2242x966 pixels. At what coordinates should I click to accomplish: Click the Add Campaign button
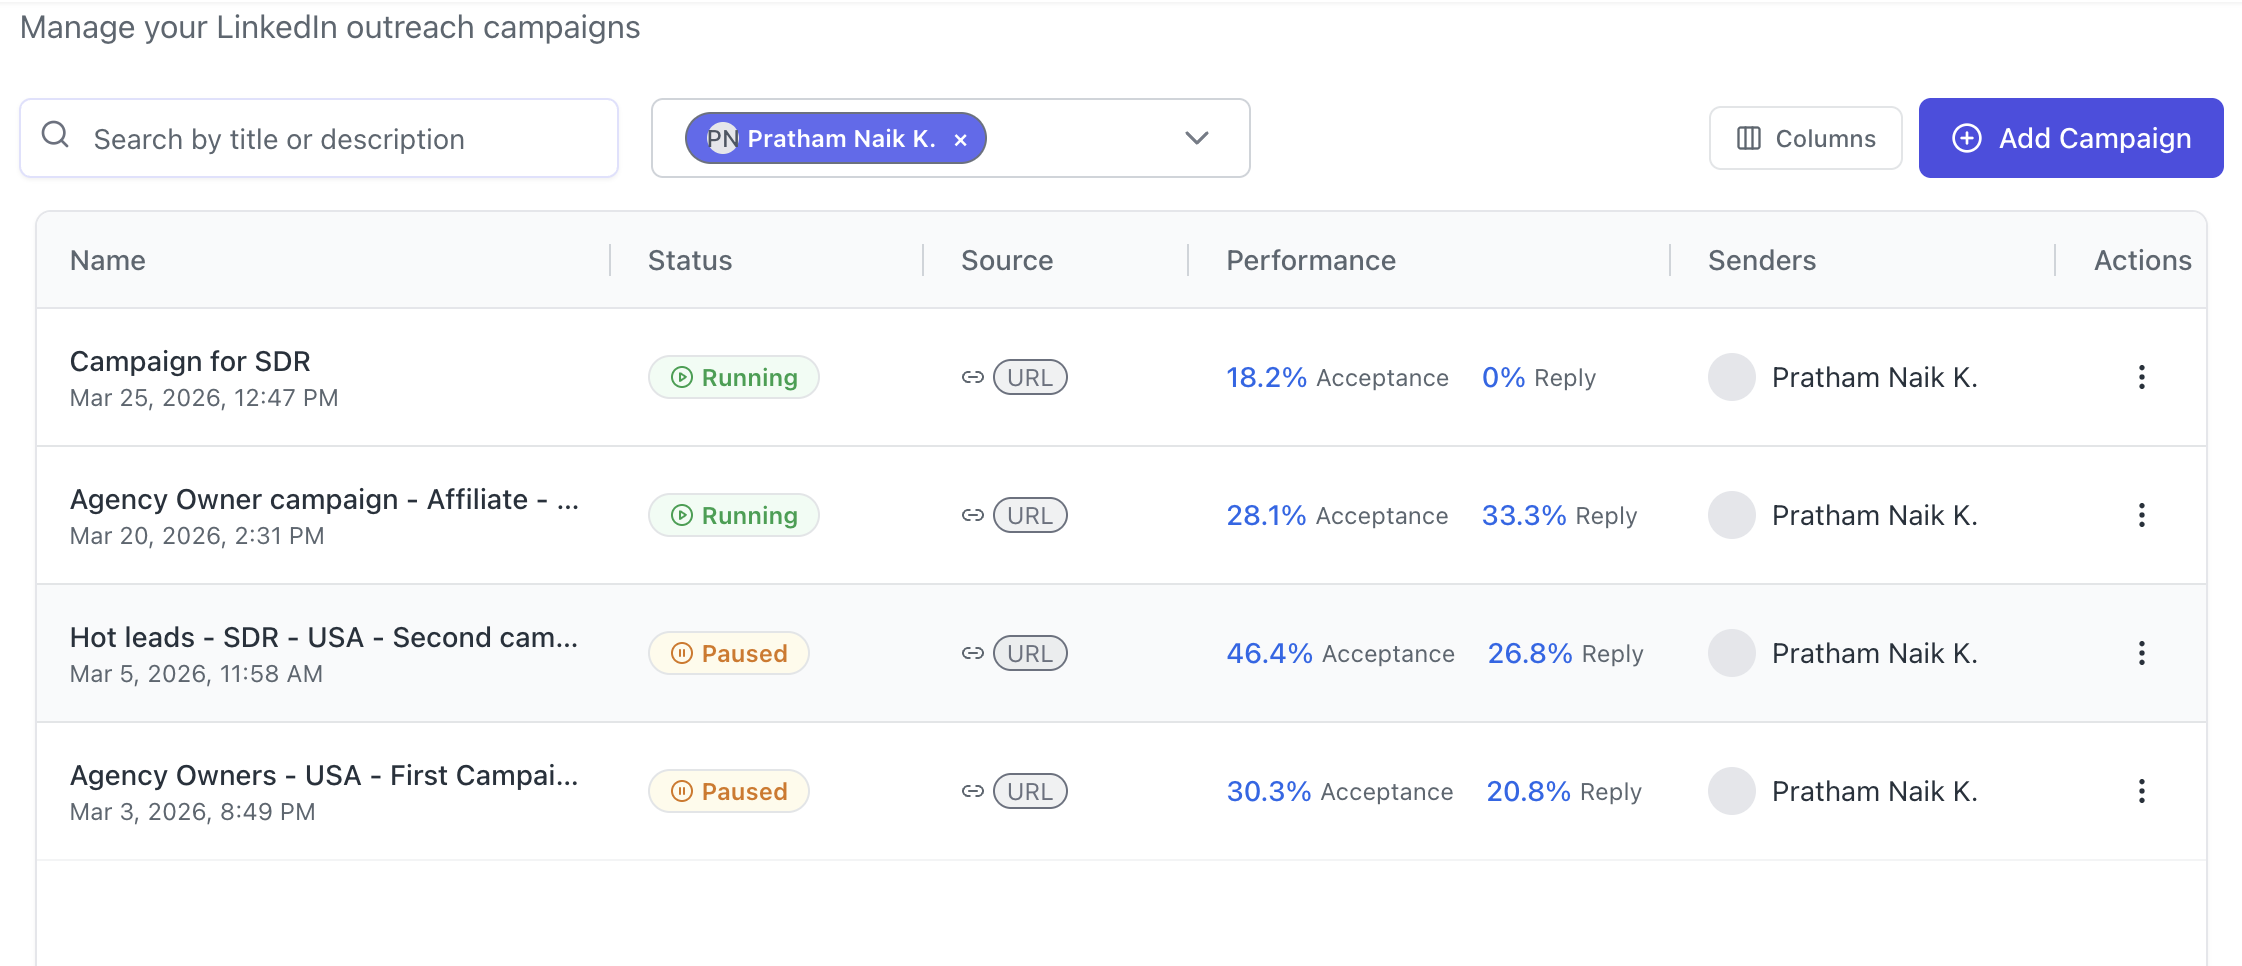(2070, 138)
